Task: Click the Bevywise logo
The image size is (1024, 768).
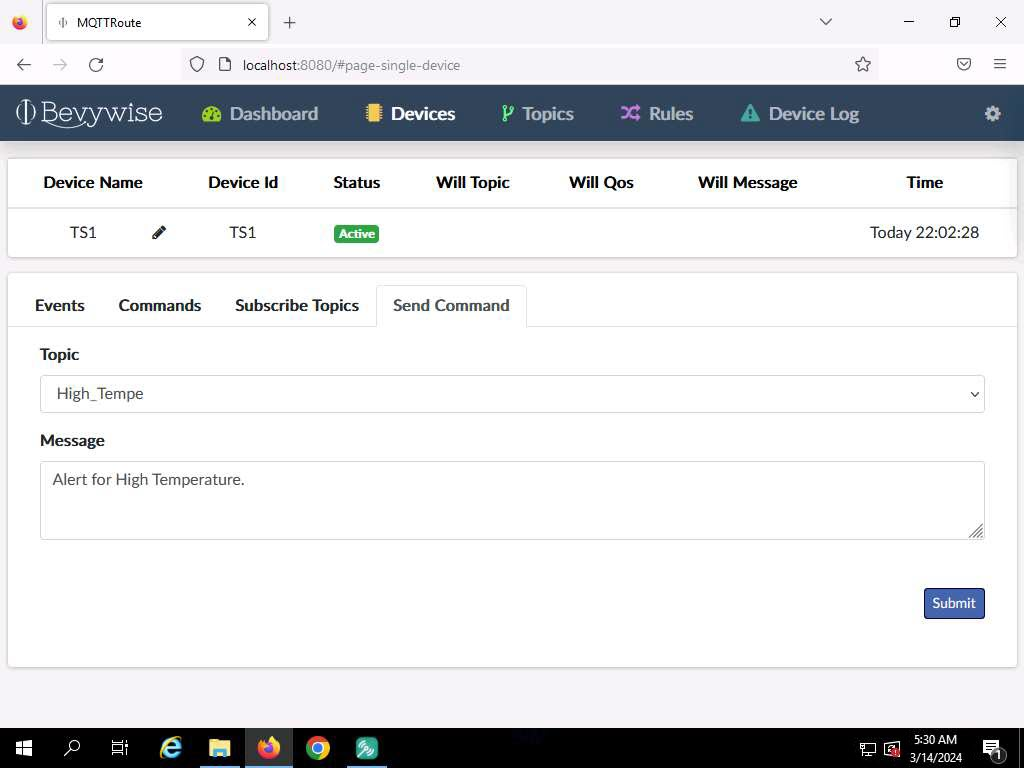Action: point(89,113)
